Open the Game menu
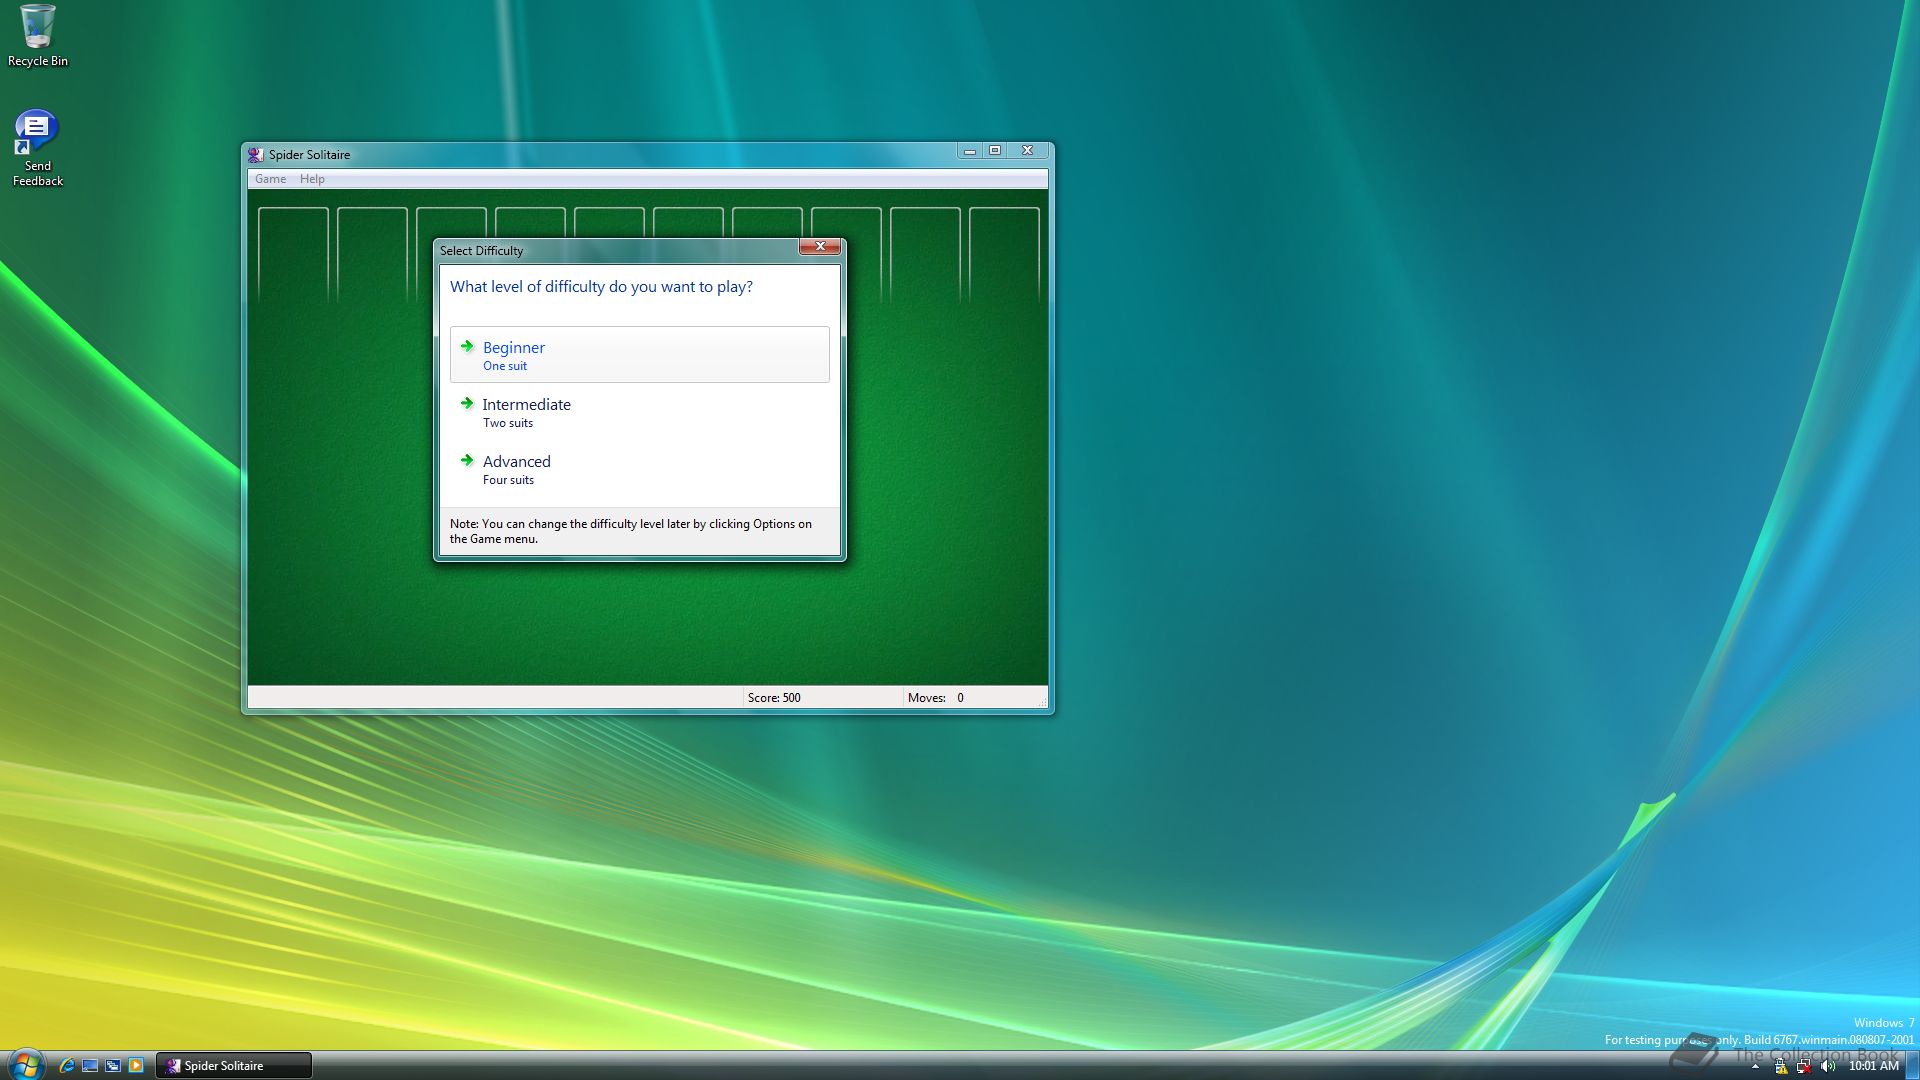Screen dimensions: 1920x1080 coord(270,179)
